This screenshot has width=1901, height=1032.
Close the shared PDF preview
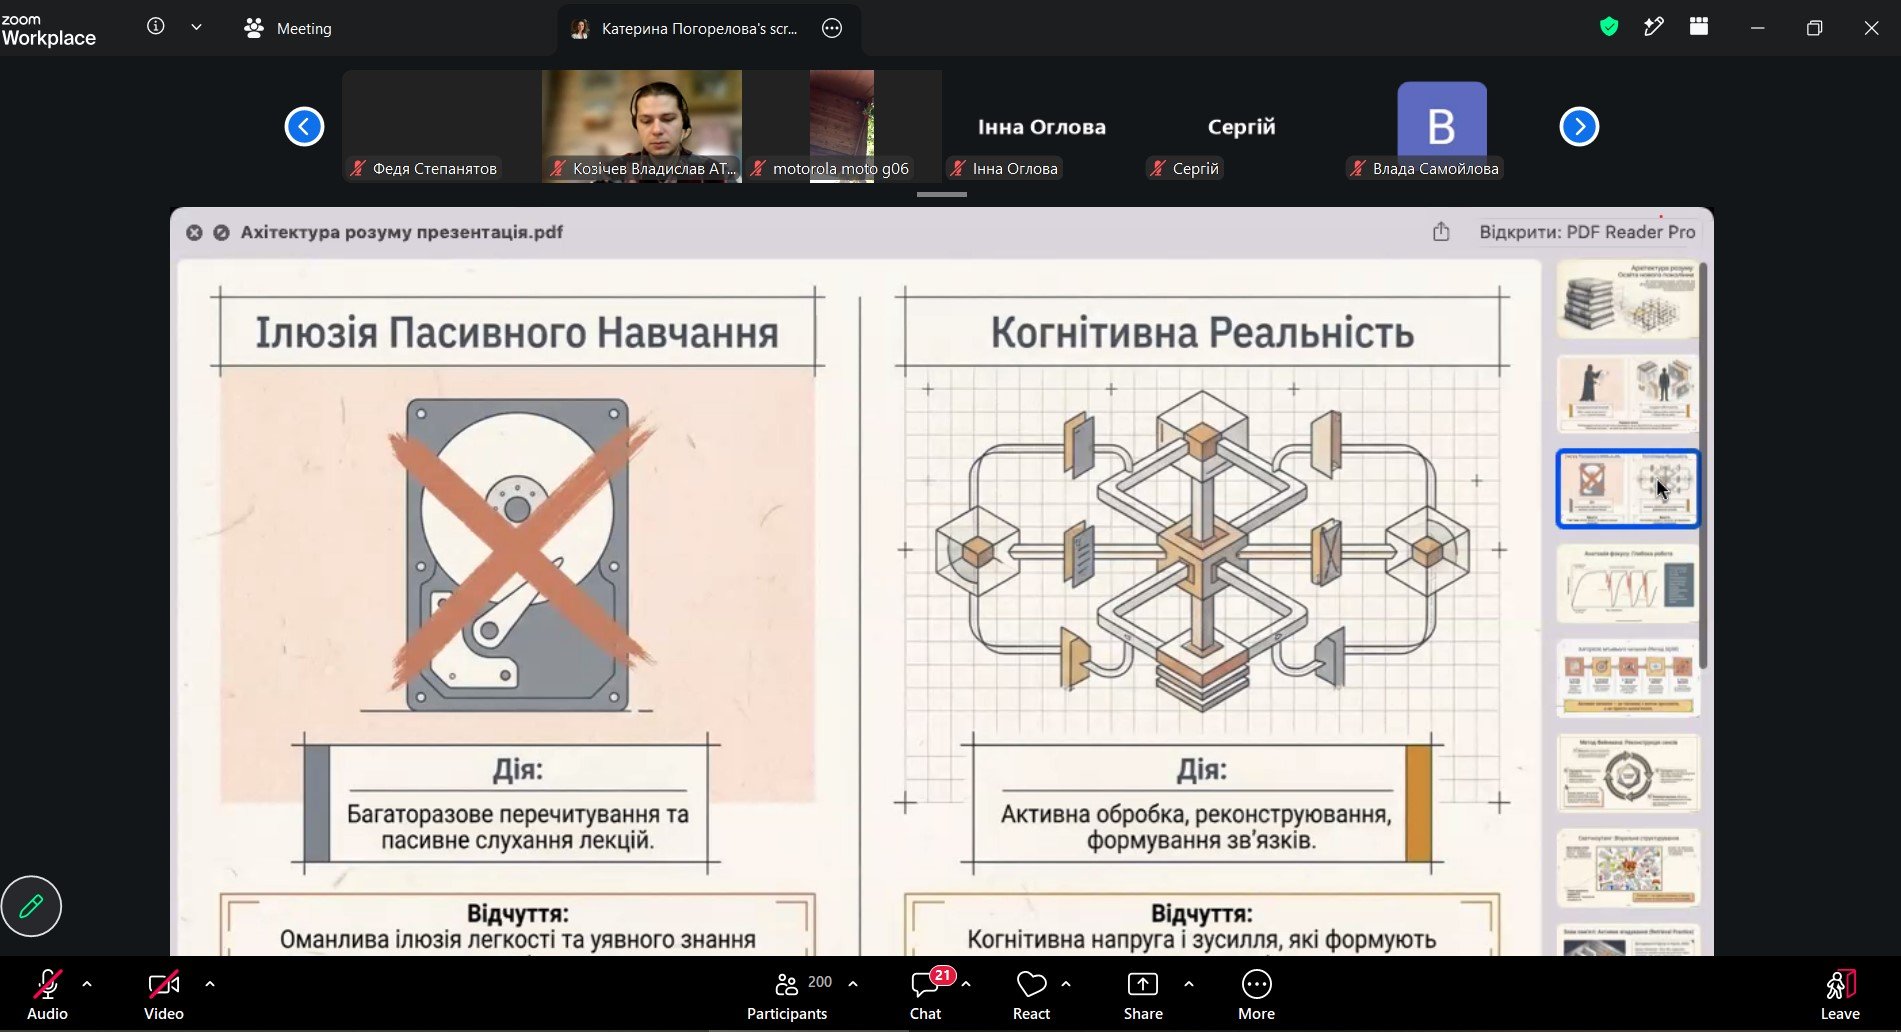click(194, 232)
